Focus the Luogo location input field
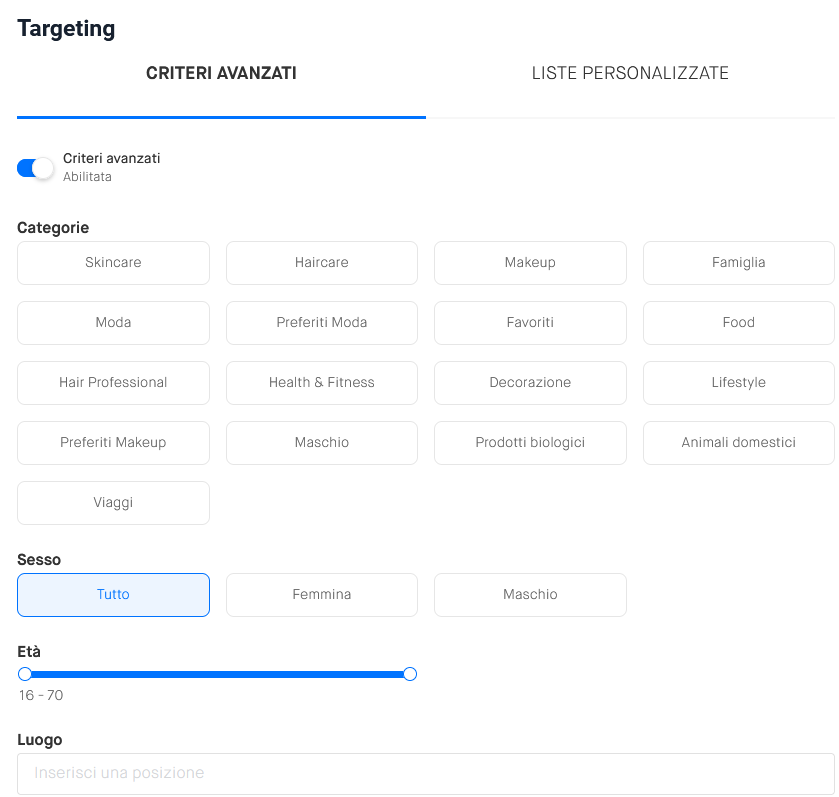The image size is (839, 797). click(x=425, y=773)
